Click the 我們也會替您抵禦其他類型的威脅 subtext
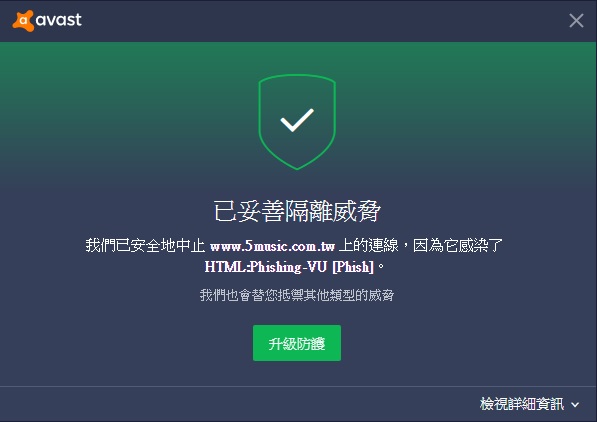This screenshot has width=597, height=422. click(297, 295)
